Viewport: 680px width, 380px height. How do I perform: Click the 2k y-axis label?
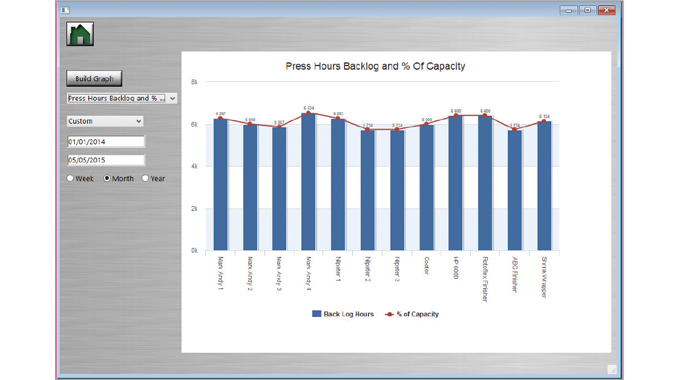(x=194, y=209)
